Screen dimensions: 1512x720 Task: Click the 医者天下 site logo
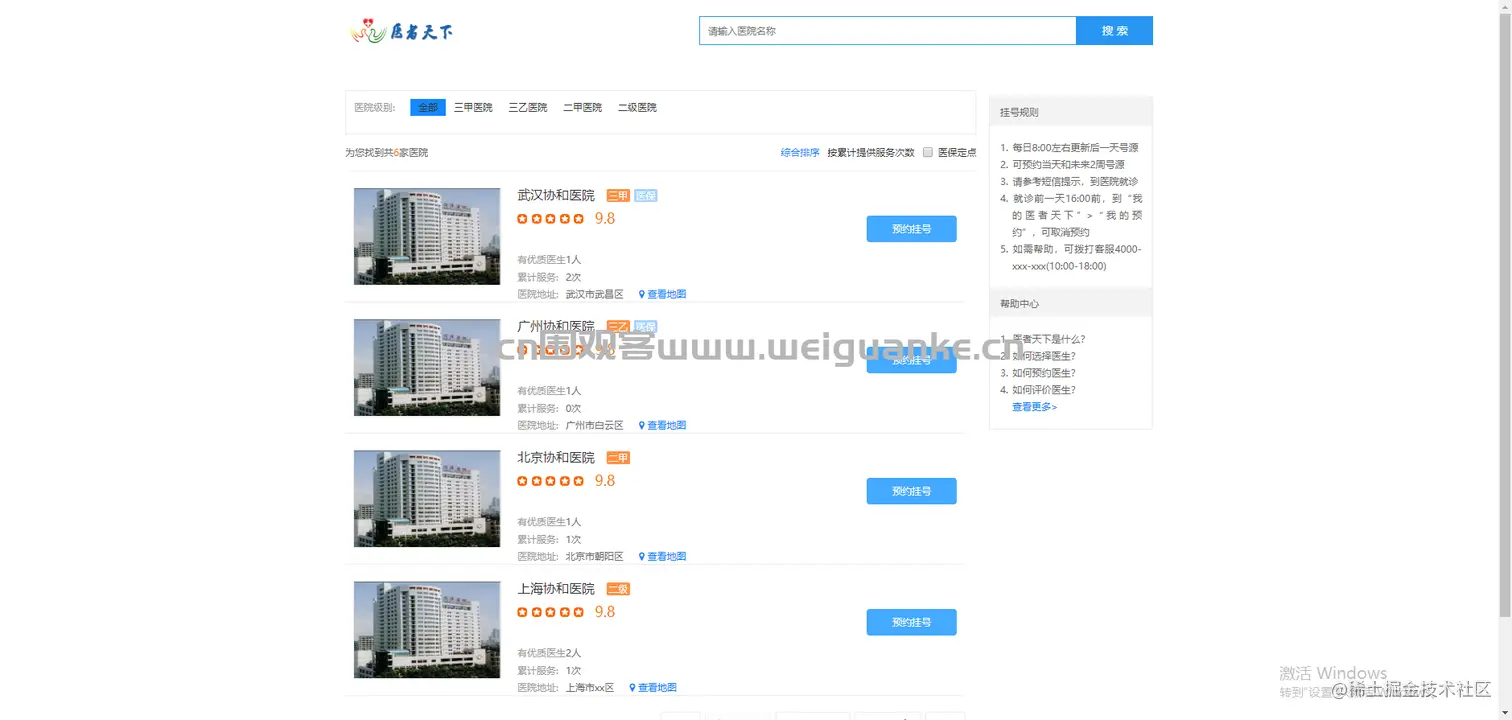point(402,31)
